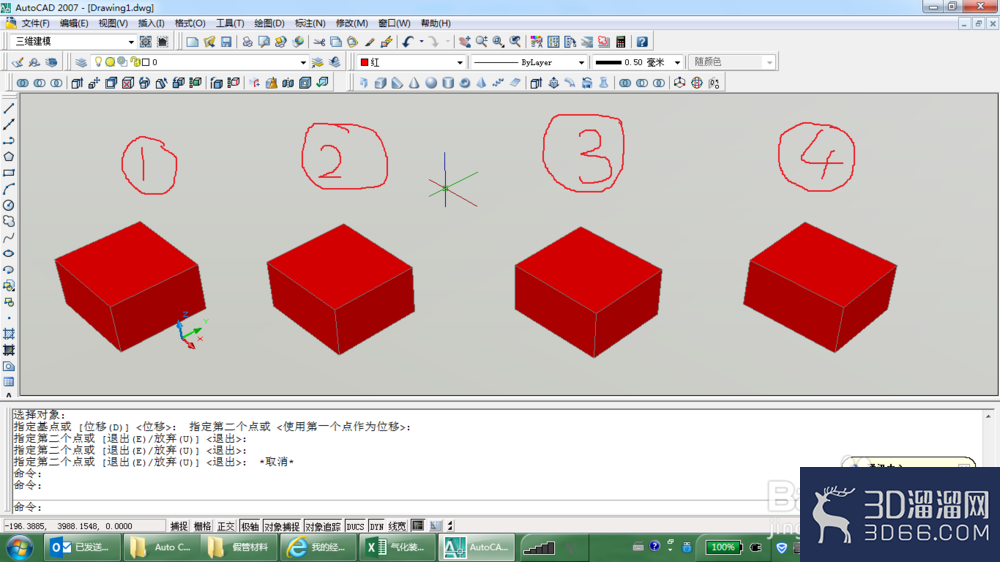Click the Copy clipboard icon

pos(336,42)
